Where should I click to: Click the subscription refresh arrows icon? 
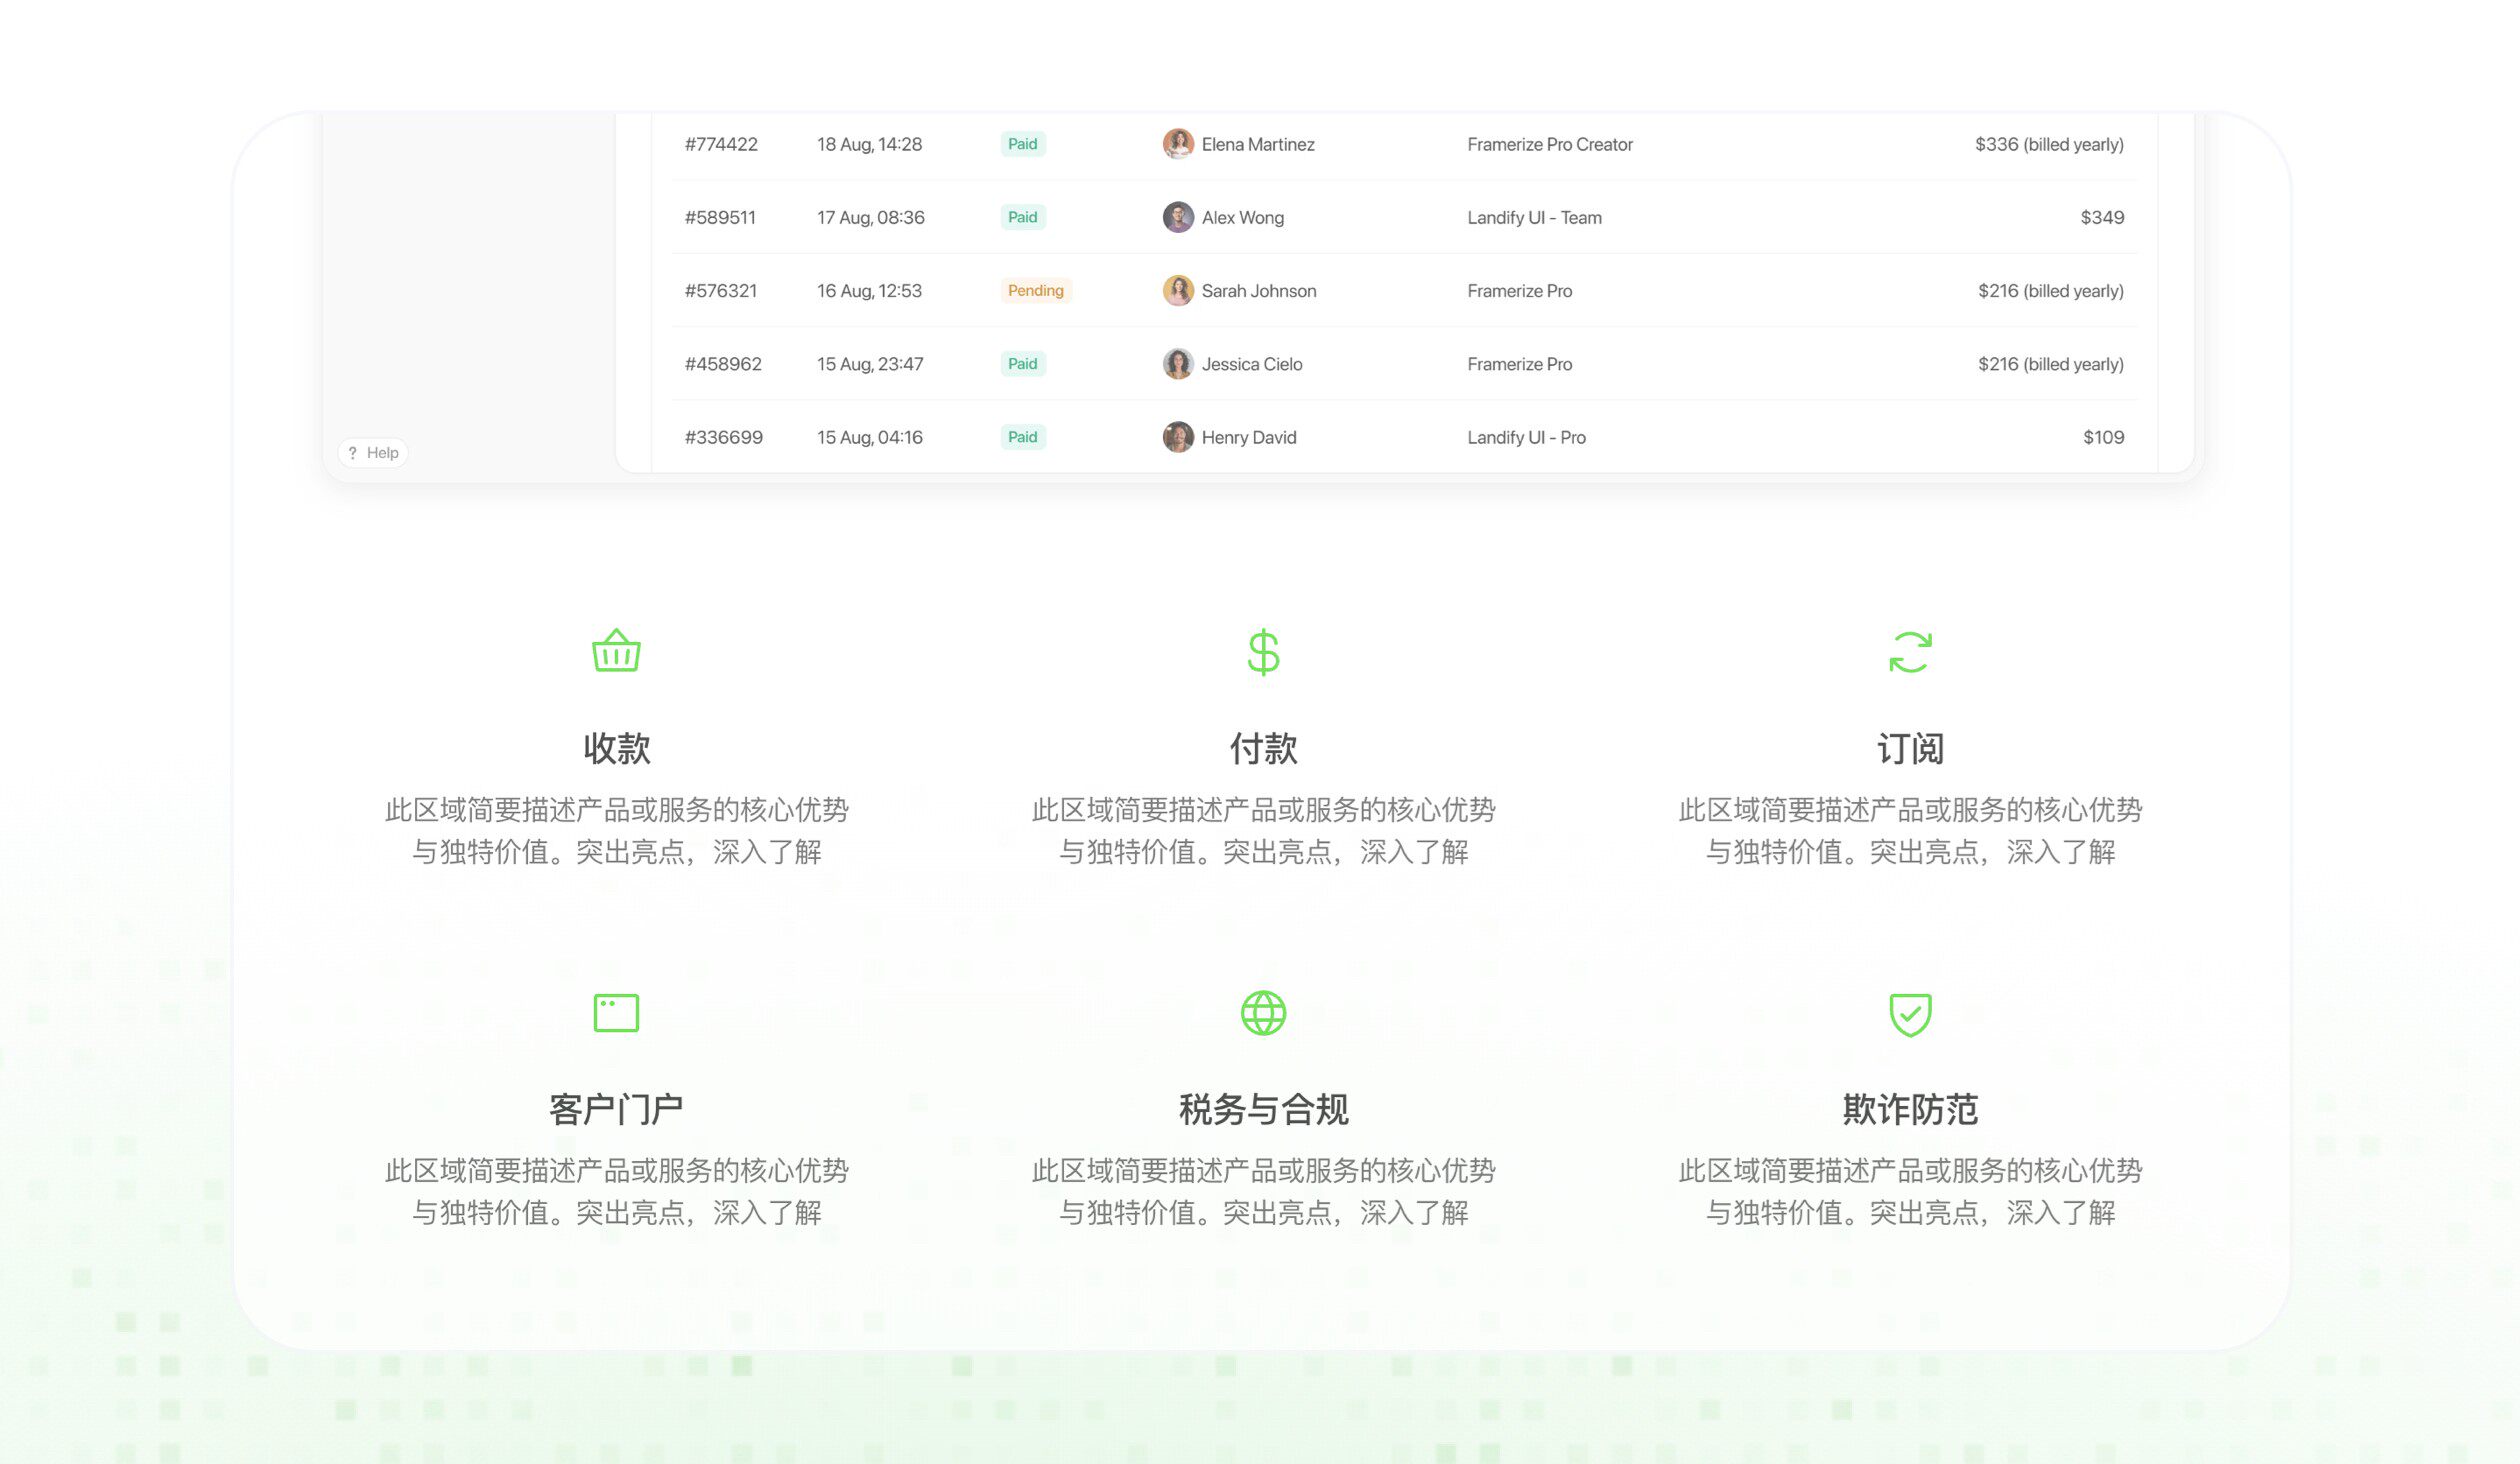click(1909, 652)
